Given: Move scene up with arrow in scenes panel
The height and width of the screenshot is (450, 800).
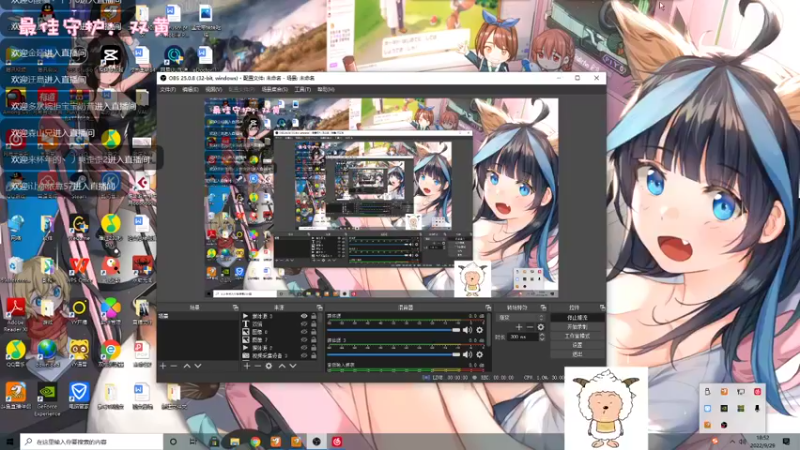Looking at the screenshot, I should coord(187,366).
